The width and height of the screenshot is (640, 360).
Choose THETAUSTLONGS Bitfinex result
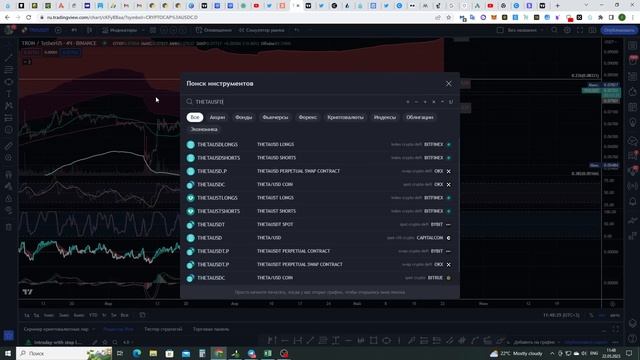click(320, 198)
